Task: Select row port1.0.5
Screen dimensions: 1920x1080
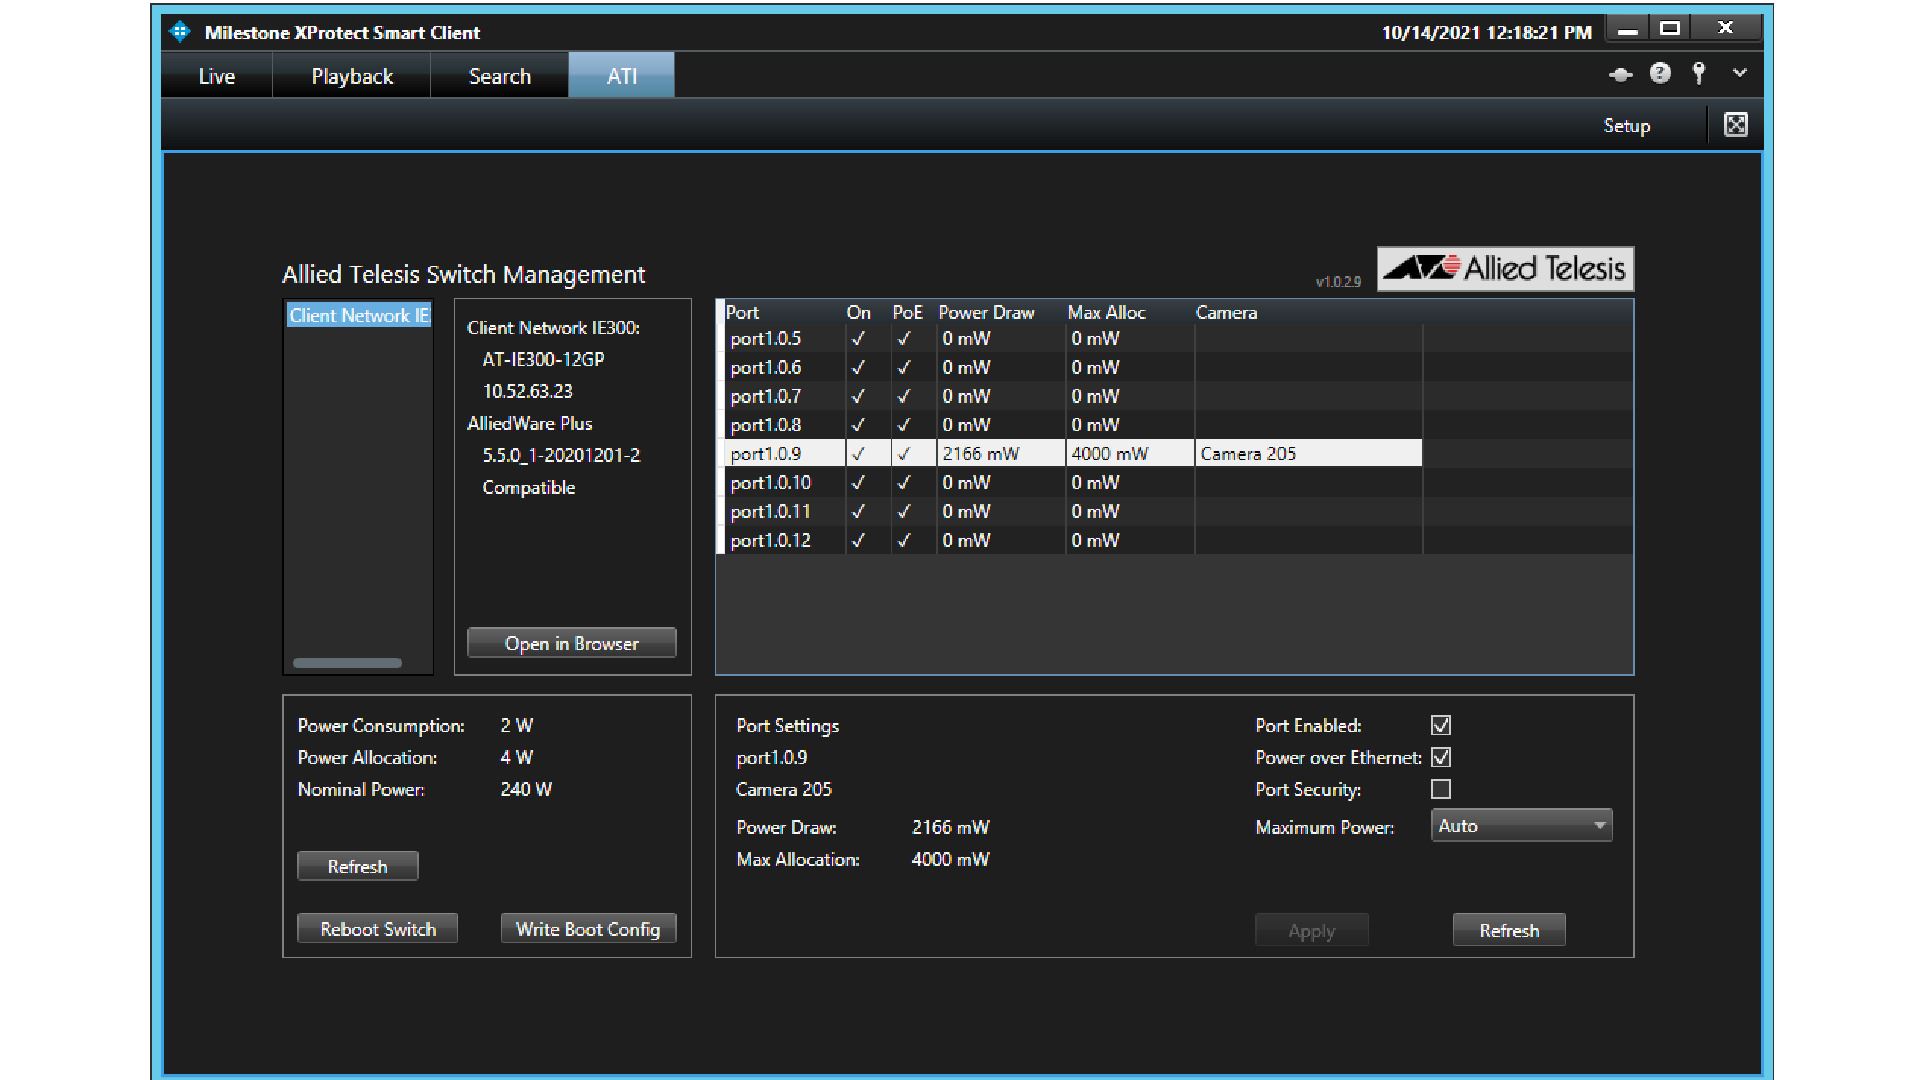Action: click(x=1074, y=339)
